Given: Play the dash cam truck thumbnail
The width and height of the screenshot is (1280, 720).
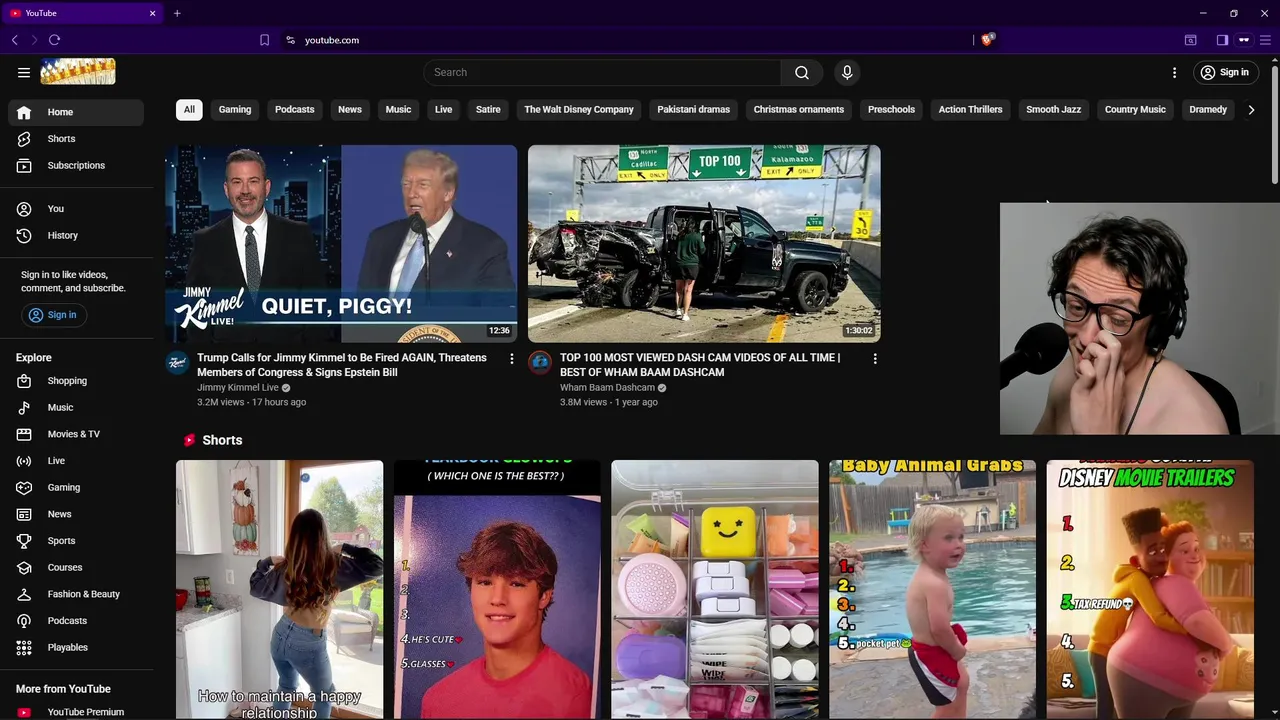Looking at the screenshot, I should 704,244.
